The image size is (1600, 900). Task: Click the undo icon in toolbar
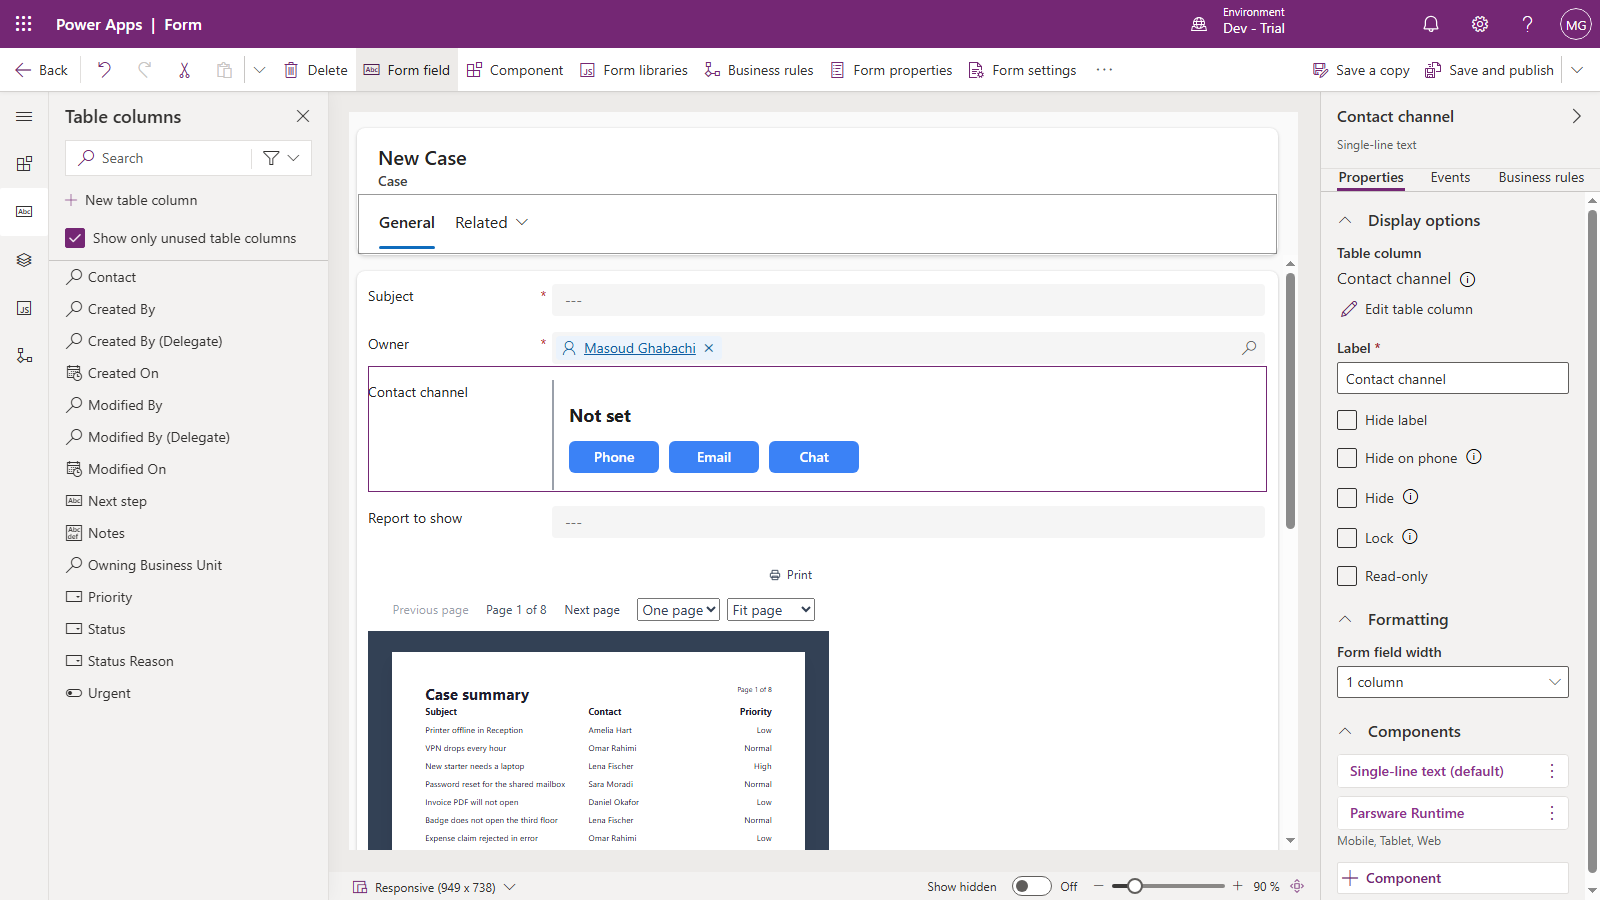[x=104, y=70]
